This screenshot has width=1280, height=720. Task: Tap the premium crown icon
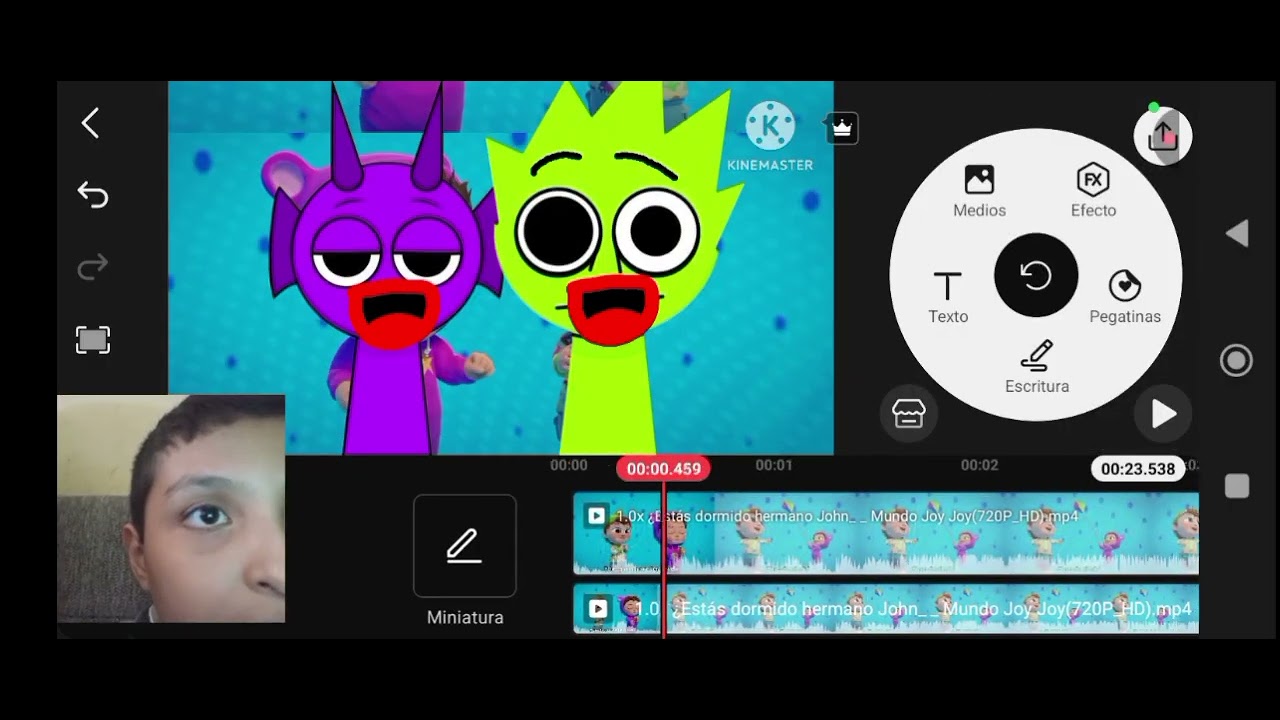[842, 128]
